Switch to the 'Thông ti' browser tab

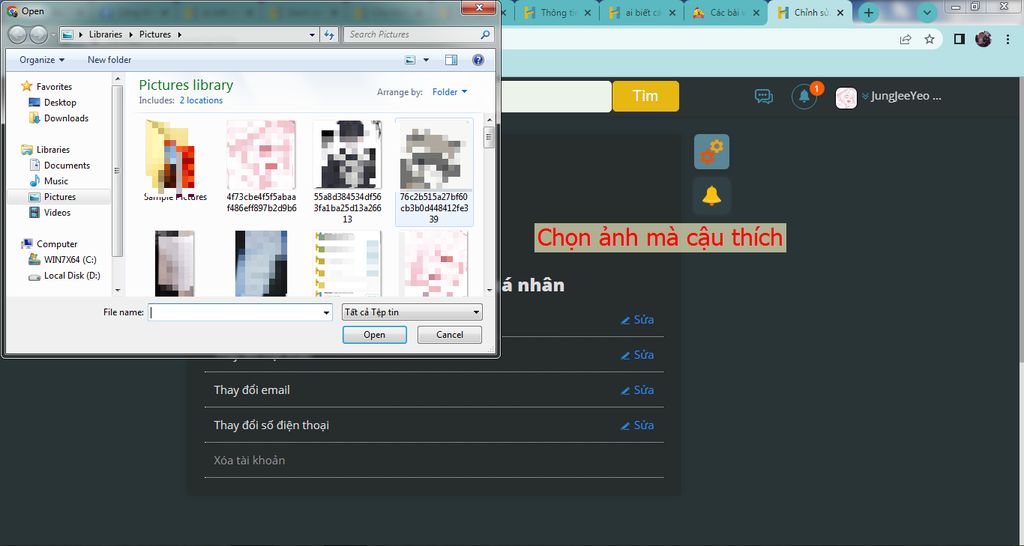[556, 12]
